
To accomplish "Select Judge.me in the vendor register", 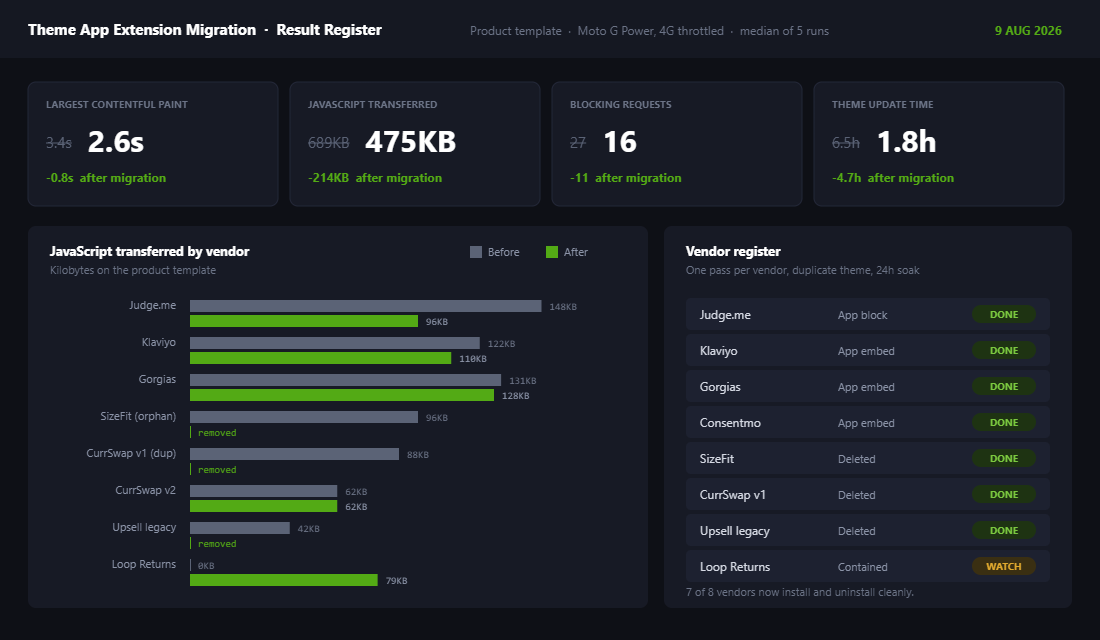I will [x=868, y=314].
